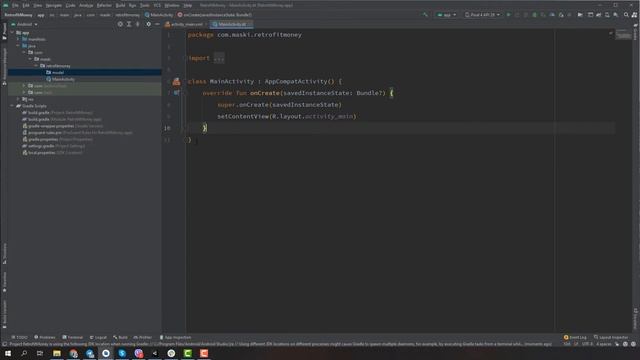
Task: Open the Help menu
Action: point(188,5)
